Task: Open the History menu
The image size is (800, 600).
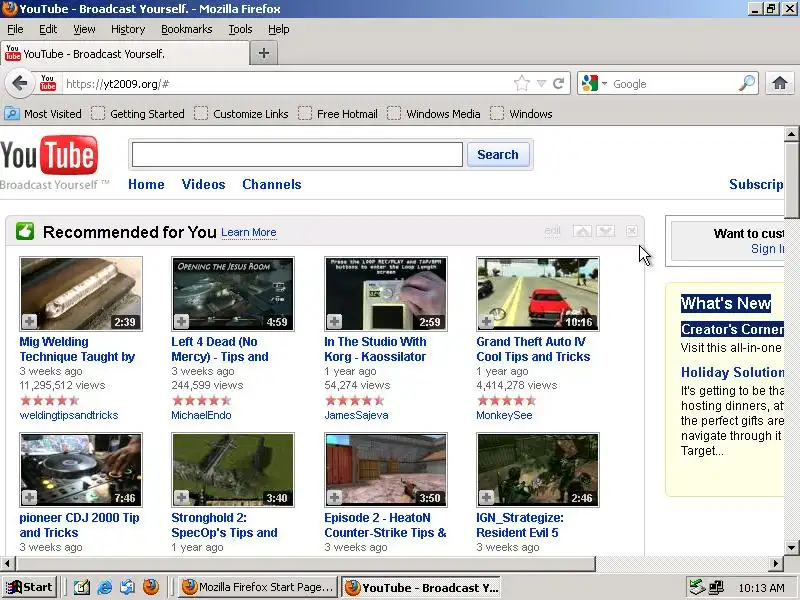Action: click(128, 29)
